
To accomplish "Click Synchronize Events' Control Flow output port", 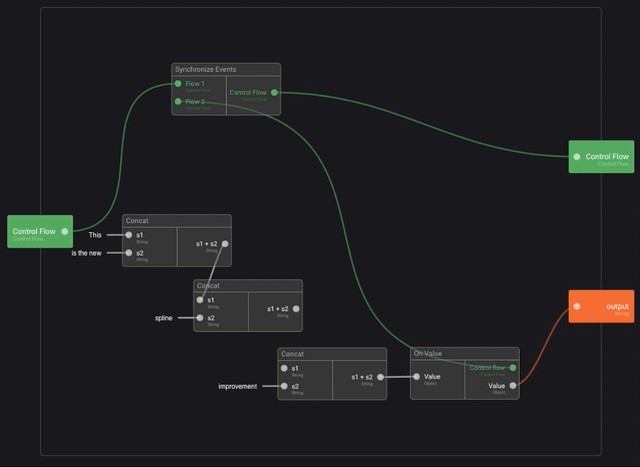I will [x=274, y=92].
